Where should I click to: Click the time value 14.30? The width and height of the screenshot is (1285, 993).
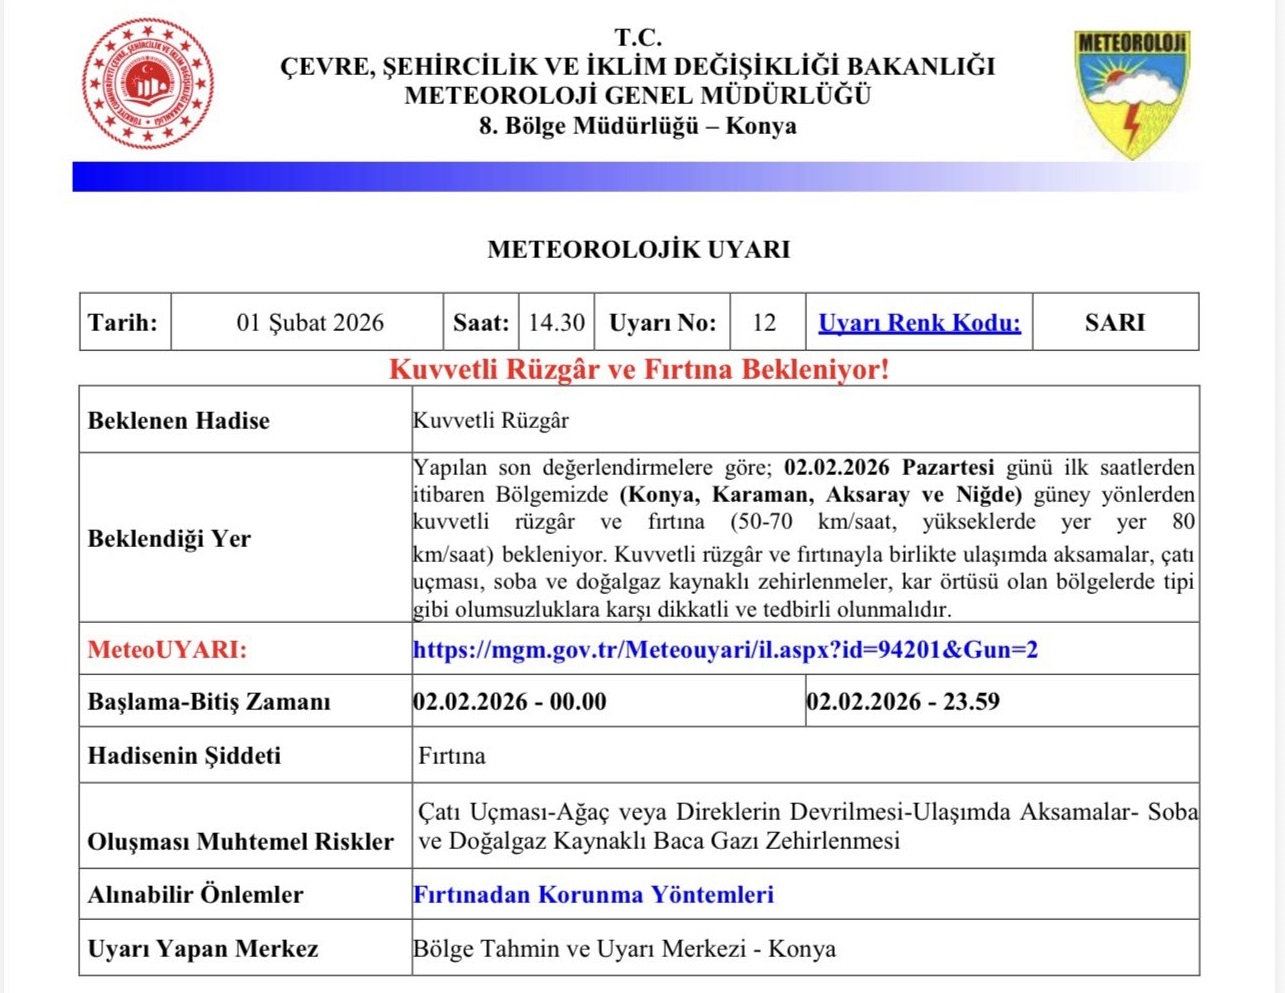(x=556, y=323)
